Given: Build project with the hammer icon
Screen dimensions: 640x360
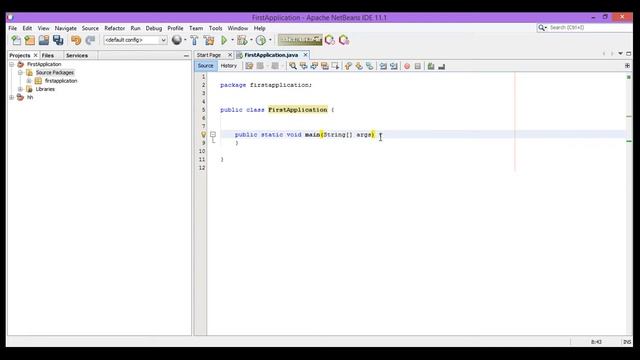Looking at the screenshot, I should click(x=194, y=40).
